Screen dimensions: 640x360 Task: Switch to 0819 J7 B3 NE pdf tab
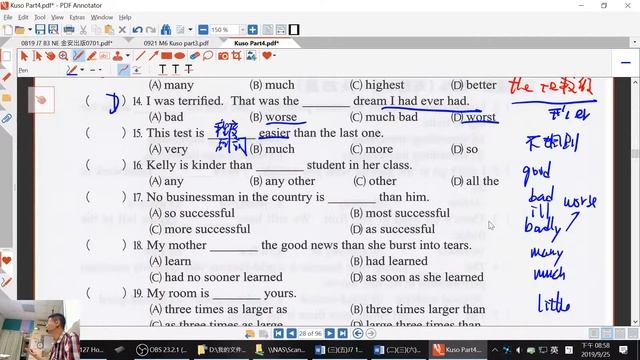[x=67, y=43]
